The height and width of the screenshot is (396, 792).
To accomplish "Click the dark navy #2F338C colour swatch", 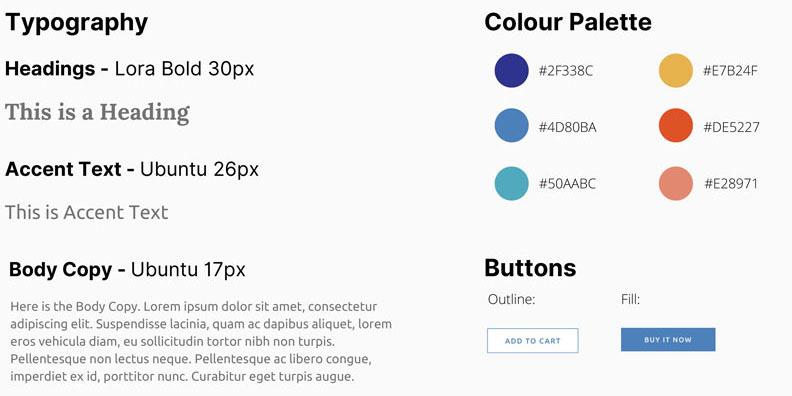I will tap(511, 71).
